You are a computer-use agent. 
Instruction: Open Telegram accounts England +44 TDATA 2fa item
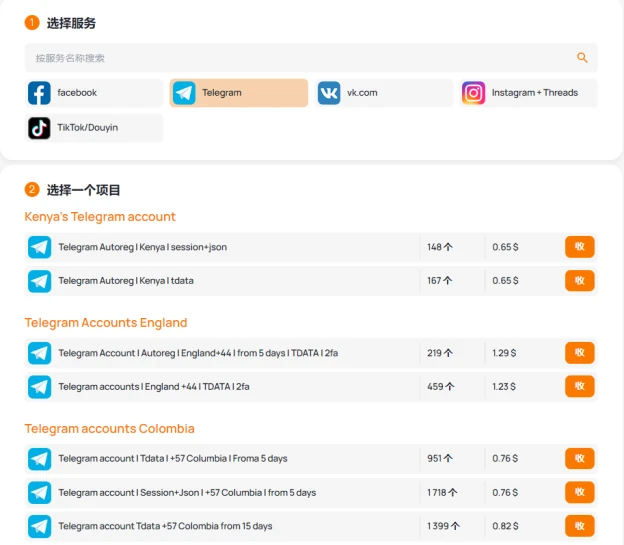[154, 387]
